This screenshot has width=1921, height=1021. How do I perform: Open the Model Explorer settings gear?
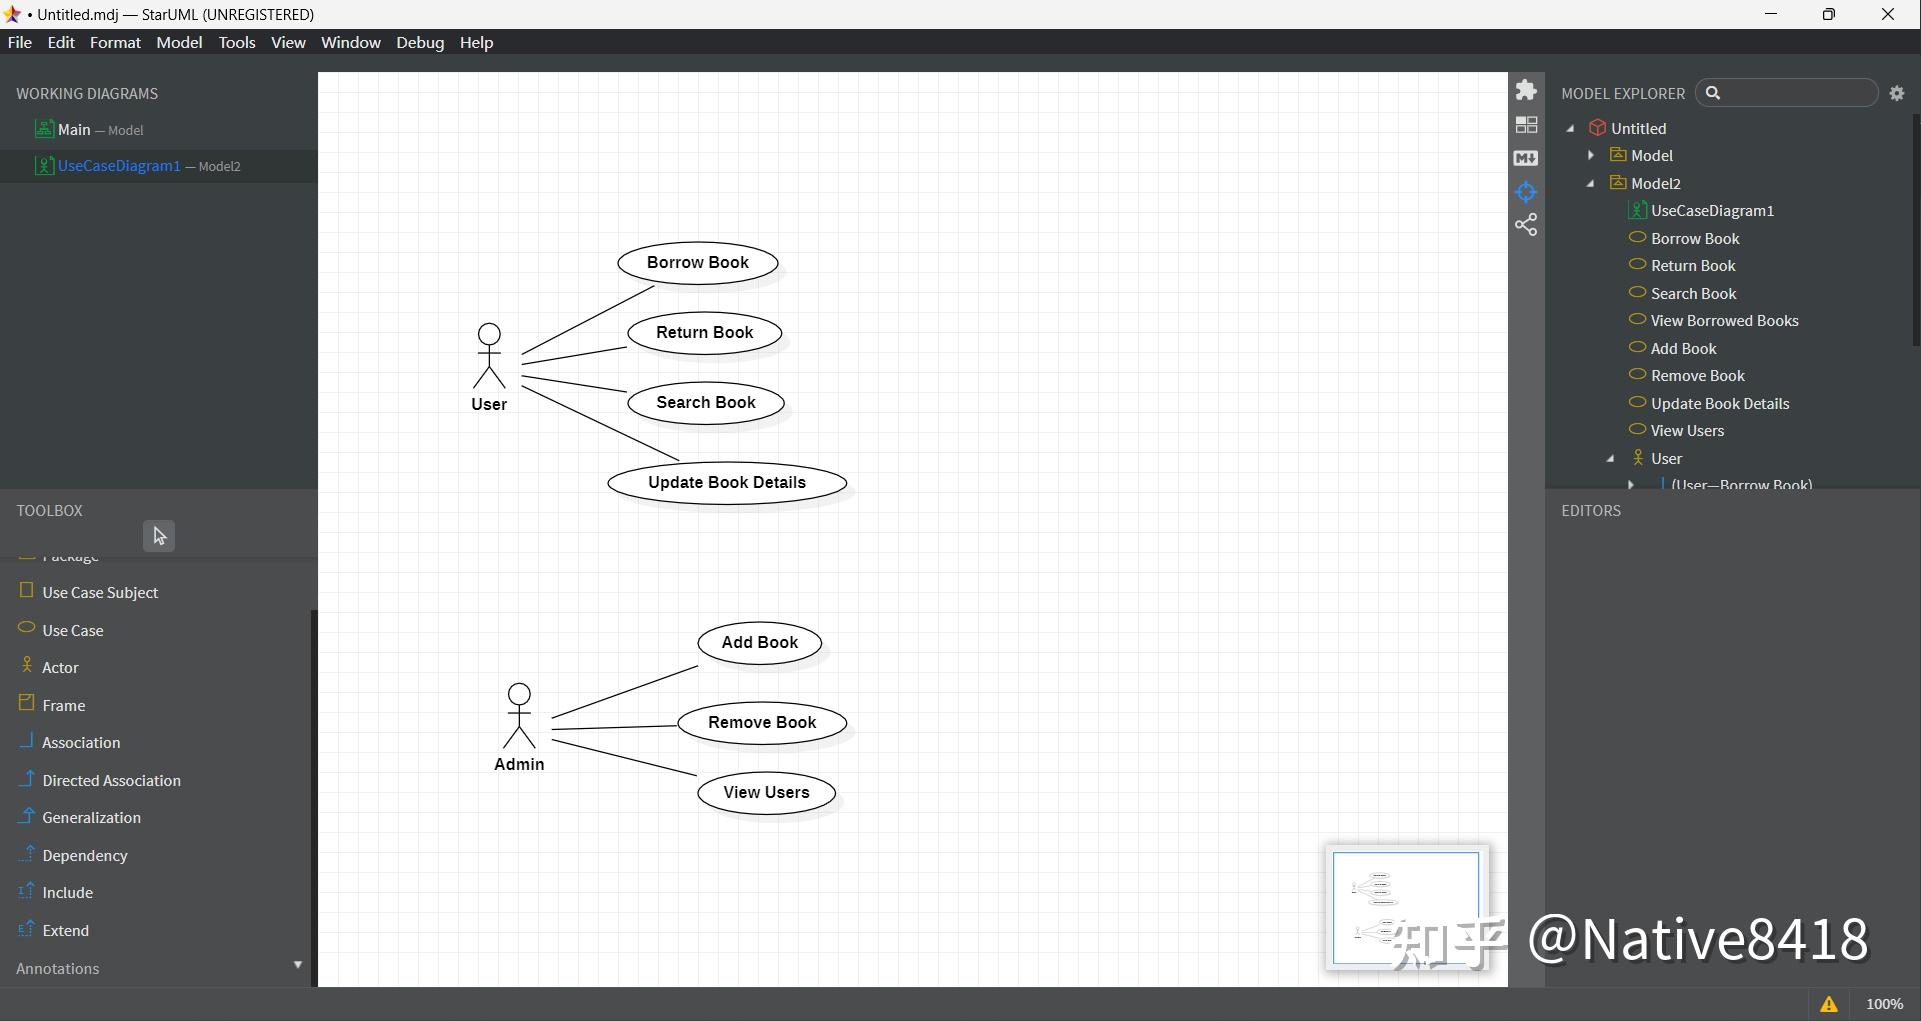(x=1899, y=92)
